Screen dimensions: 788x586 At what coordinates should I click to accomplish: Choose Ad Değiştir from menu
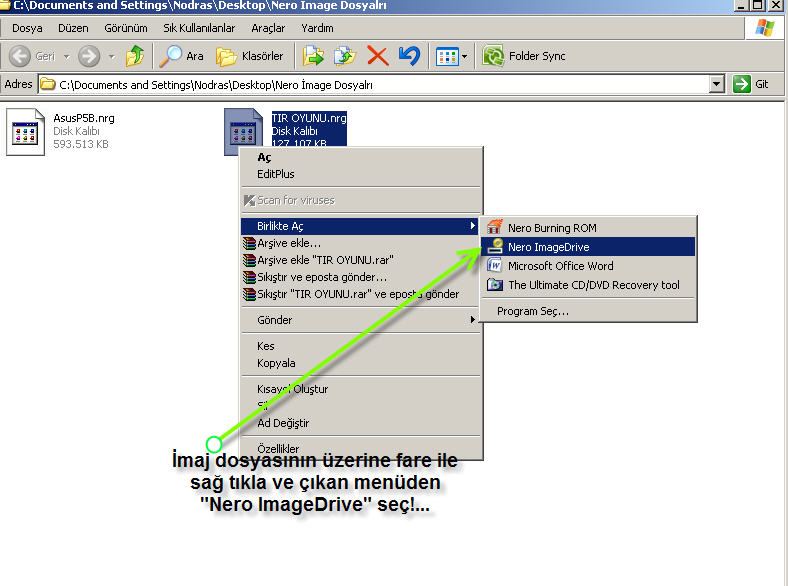pos(361,423)
